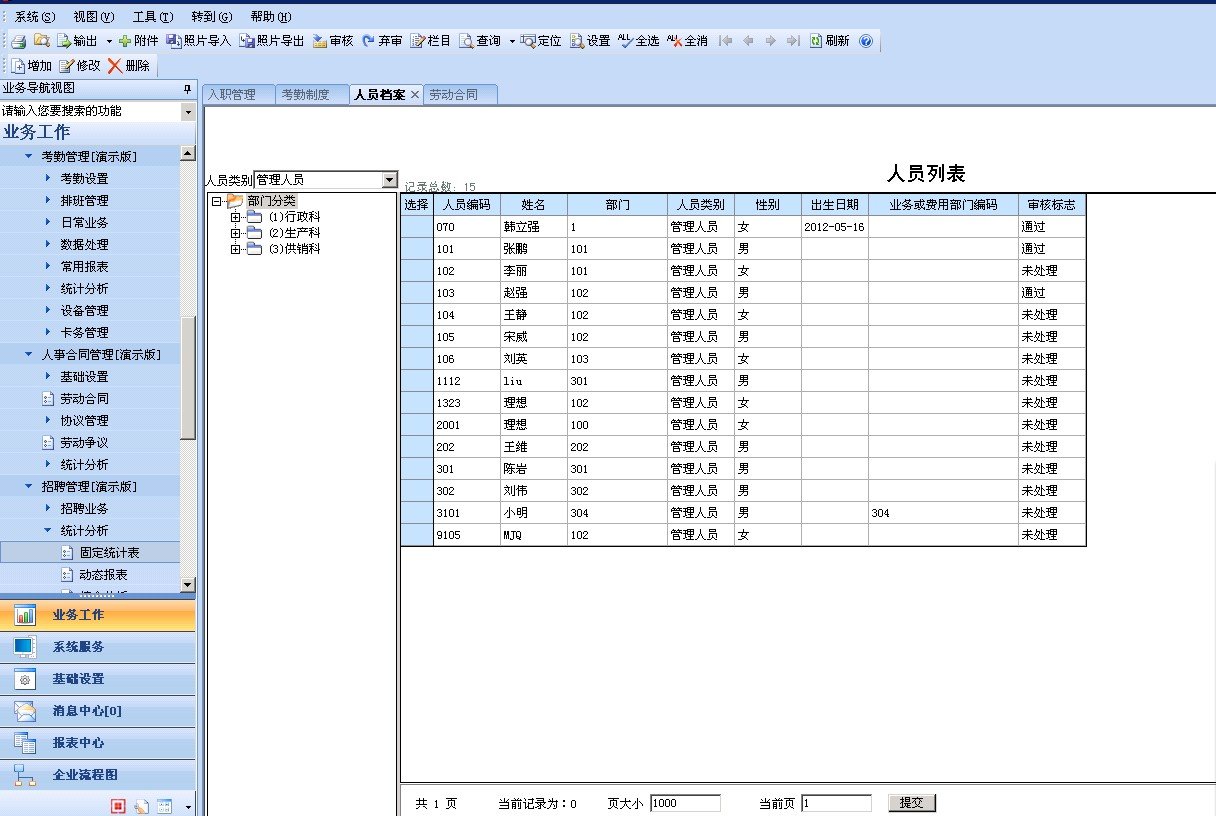This screenshot has height=816, width=1216.
Task: Collapse 招聘管理[演示版] section
Action: coord(29,487)
